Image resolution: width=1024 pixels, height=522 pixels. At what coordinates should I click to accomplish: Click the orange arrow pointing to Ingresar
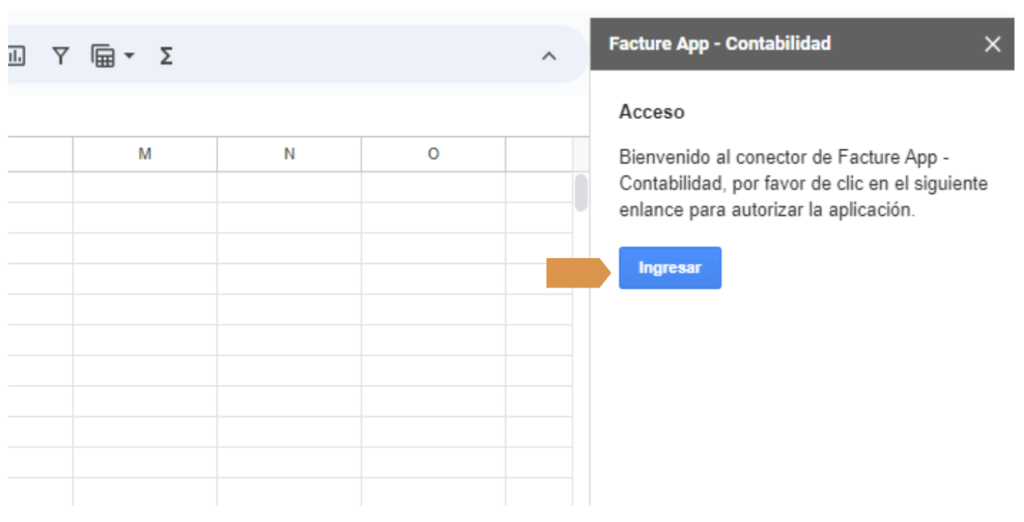(x=578, y=272)
